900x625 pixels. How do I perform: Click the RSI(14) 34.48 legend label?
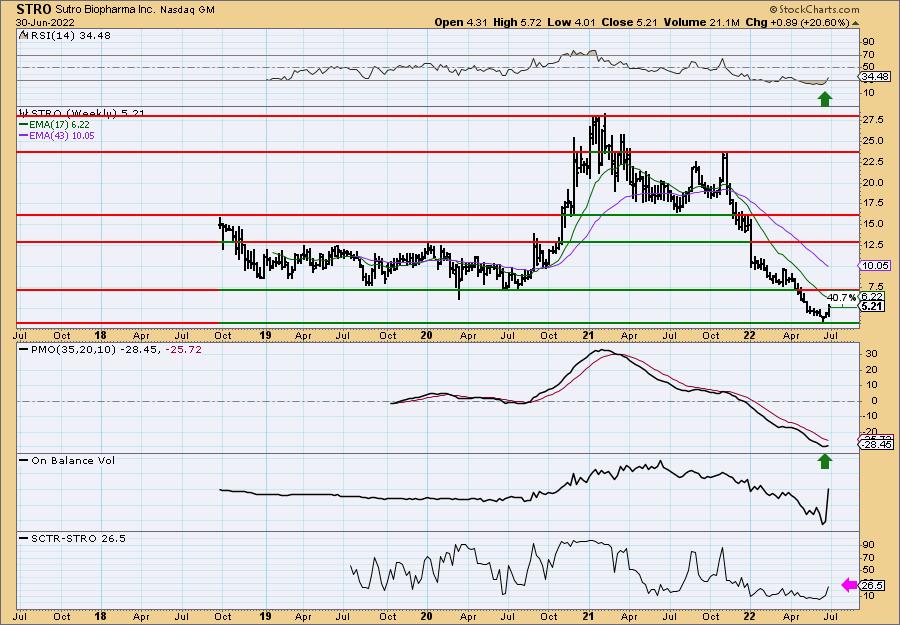point(71,36)
